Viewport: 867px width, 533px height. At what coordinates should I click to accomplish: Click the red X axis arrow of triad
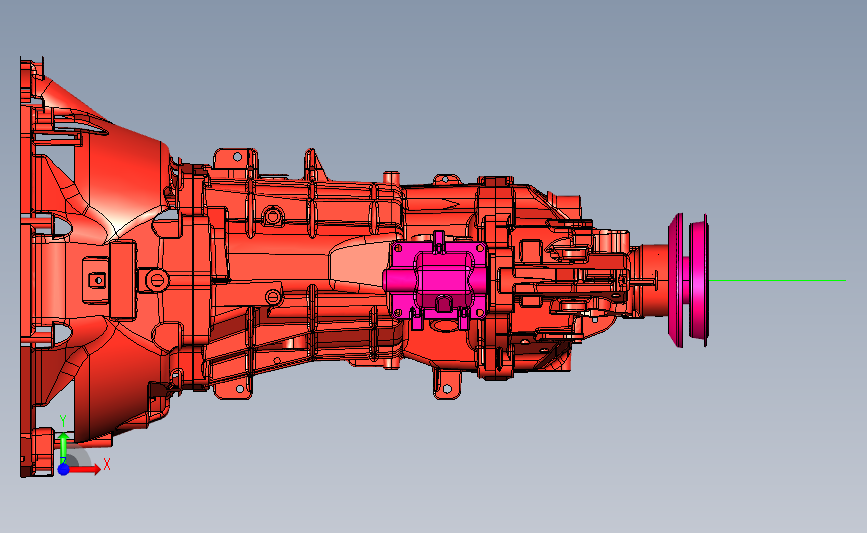[x=83, y=469]
